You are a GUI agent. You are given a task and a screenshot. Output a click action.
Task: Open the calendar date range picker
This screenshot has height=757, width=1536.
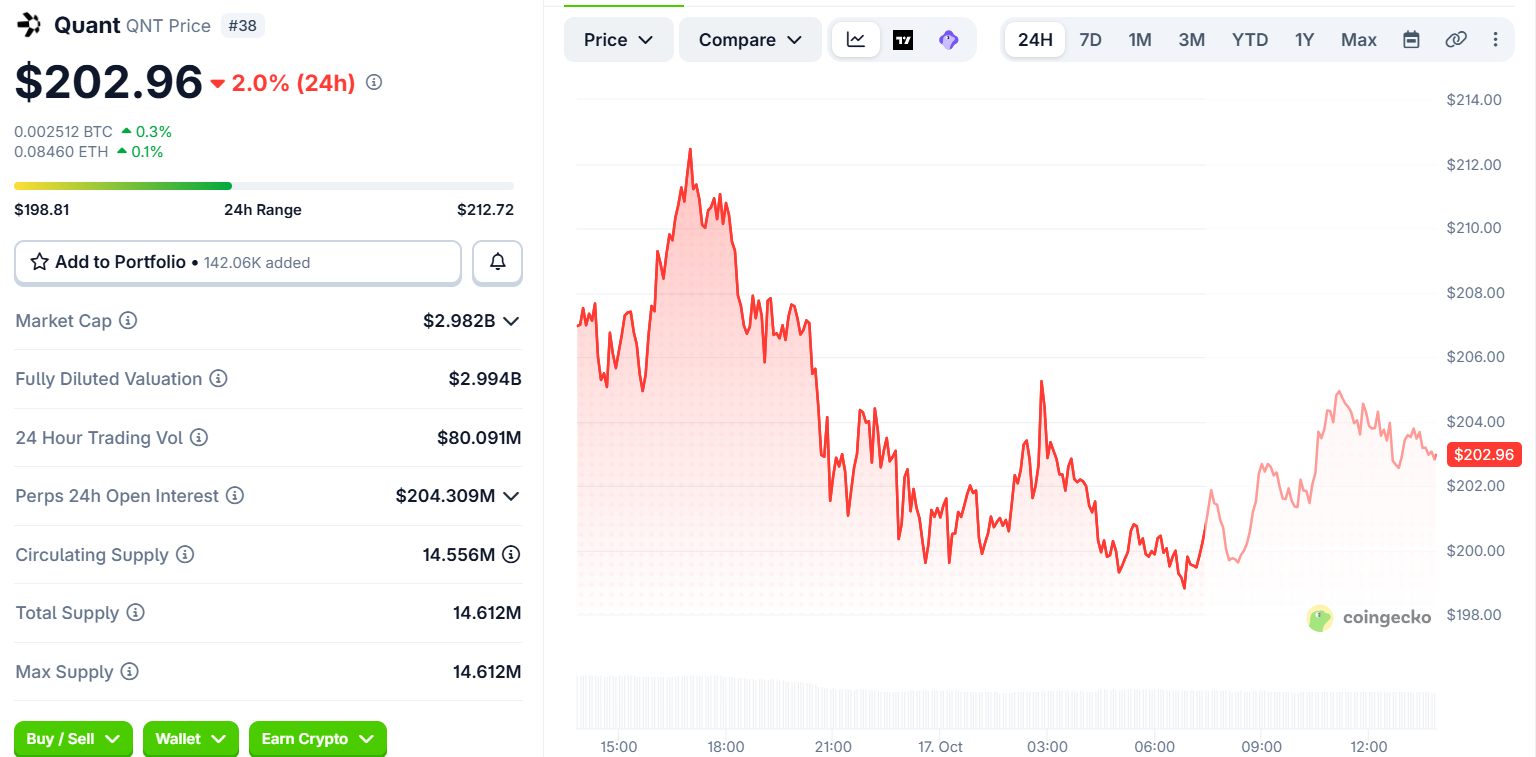click(x=1411, y=40)
